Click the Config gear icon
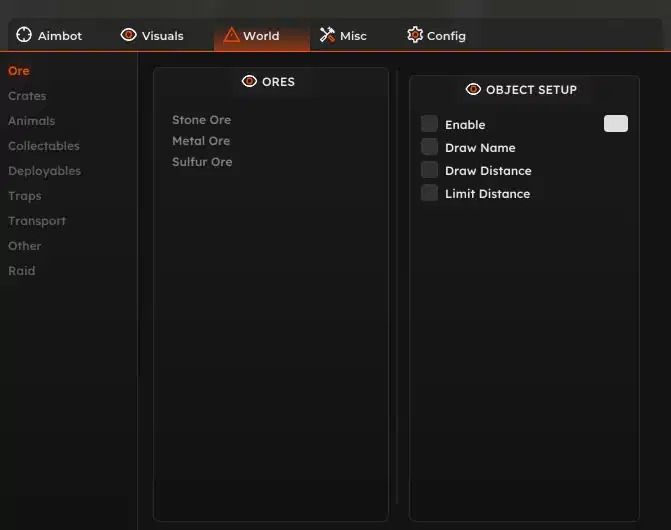 (415, 35)
